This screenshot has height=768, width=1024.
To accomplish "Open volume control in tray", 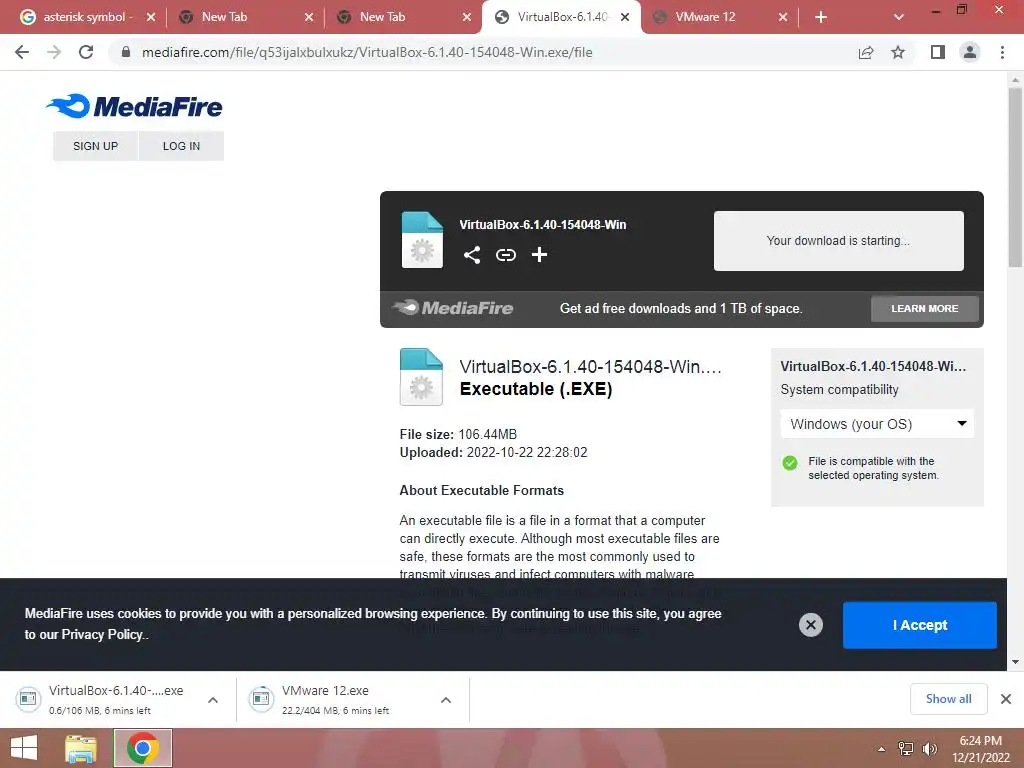I will 929,749.
